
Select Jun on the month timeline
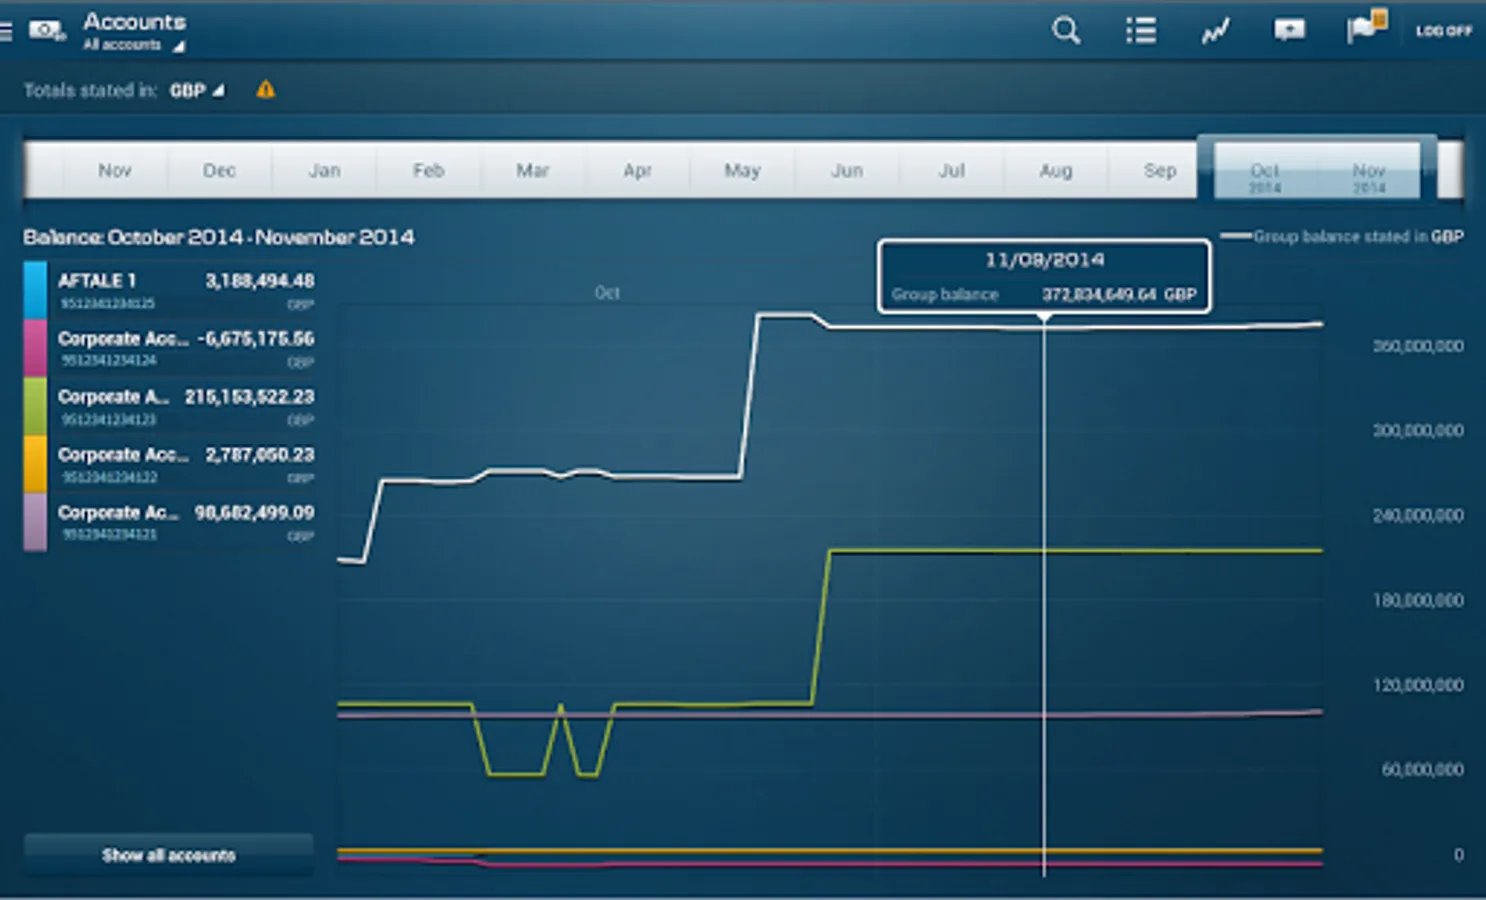coord(846,171)
